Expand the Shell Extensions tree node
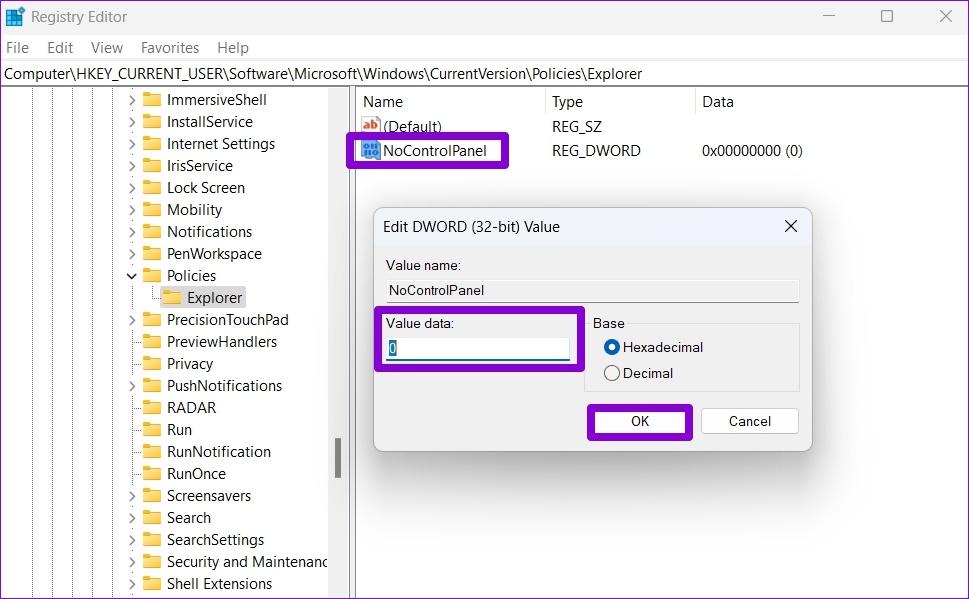The width and height of the screenshot is (969, 599). pyautogui.click(x=132, y=584)
